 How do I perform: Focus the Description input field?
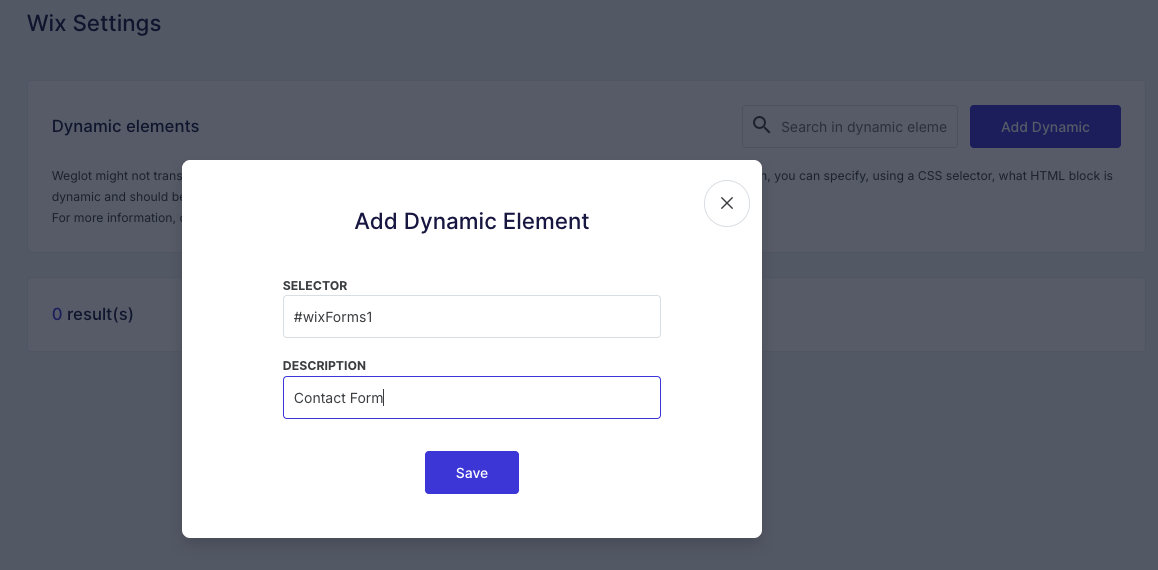point(472,398)
